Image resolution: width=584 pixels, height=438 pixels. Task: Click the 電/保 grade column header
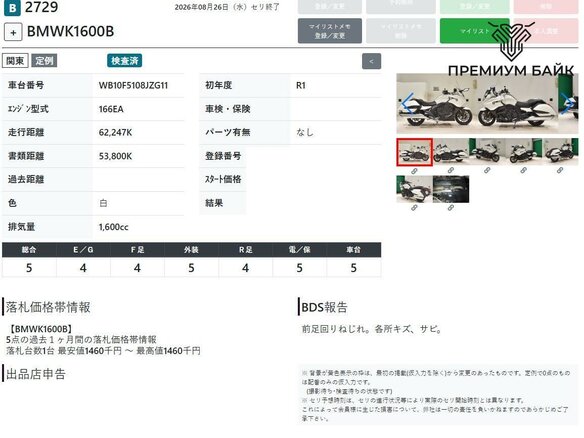pos(299,250)
